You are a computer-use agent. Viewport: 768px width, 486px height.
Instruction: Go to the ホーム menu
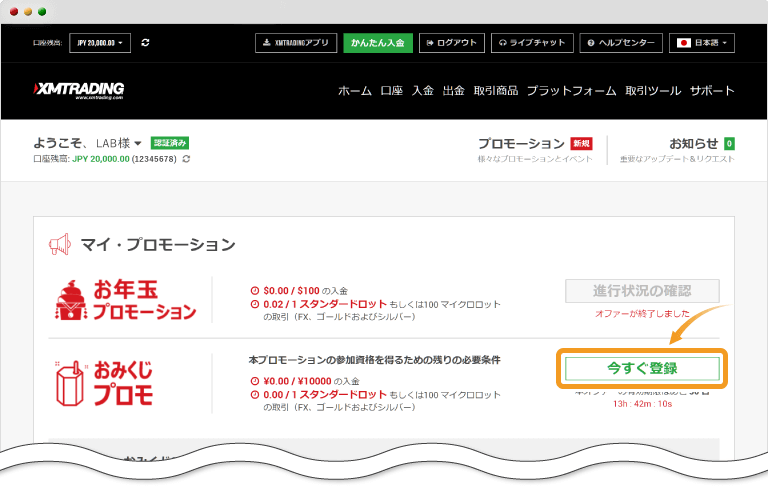coord(355,91)
